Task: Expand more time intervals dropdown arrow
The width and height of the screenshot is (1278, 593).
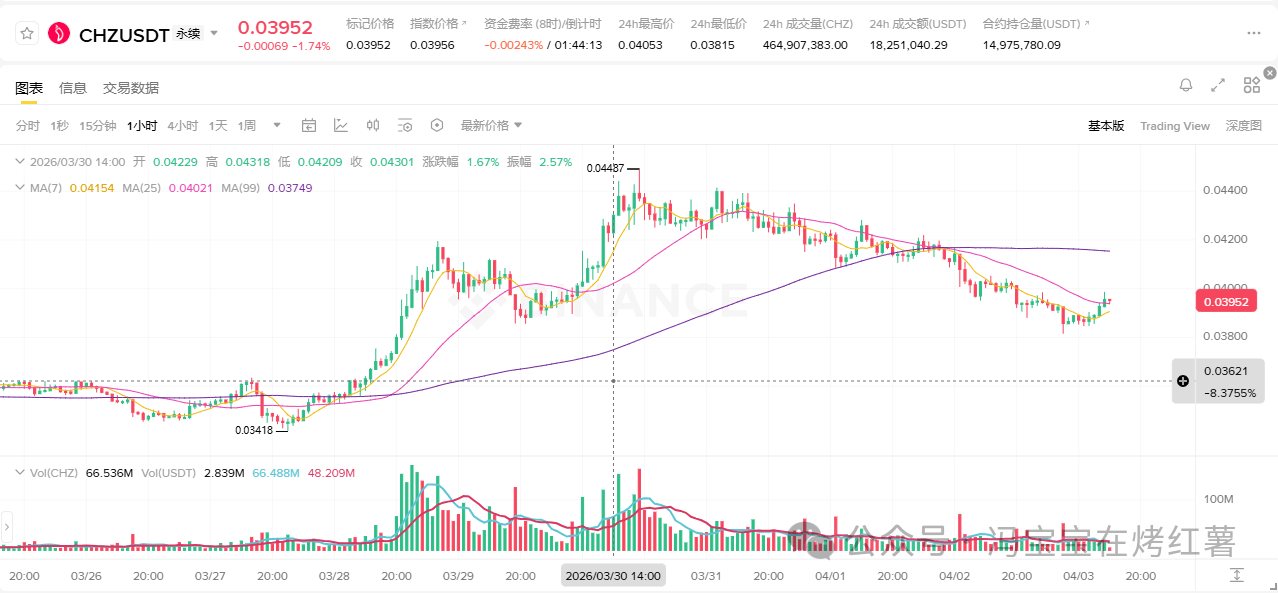Action: 277,126
